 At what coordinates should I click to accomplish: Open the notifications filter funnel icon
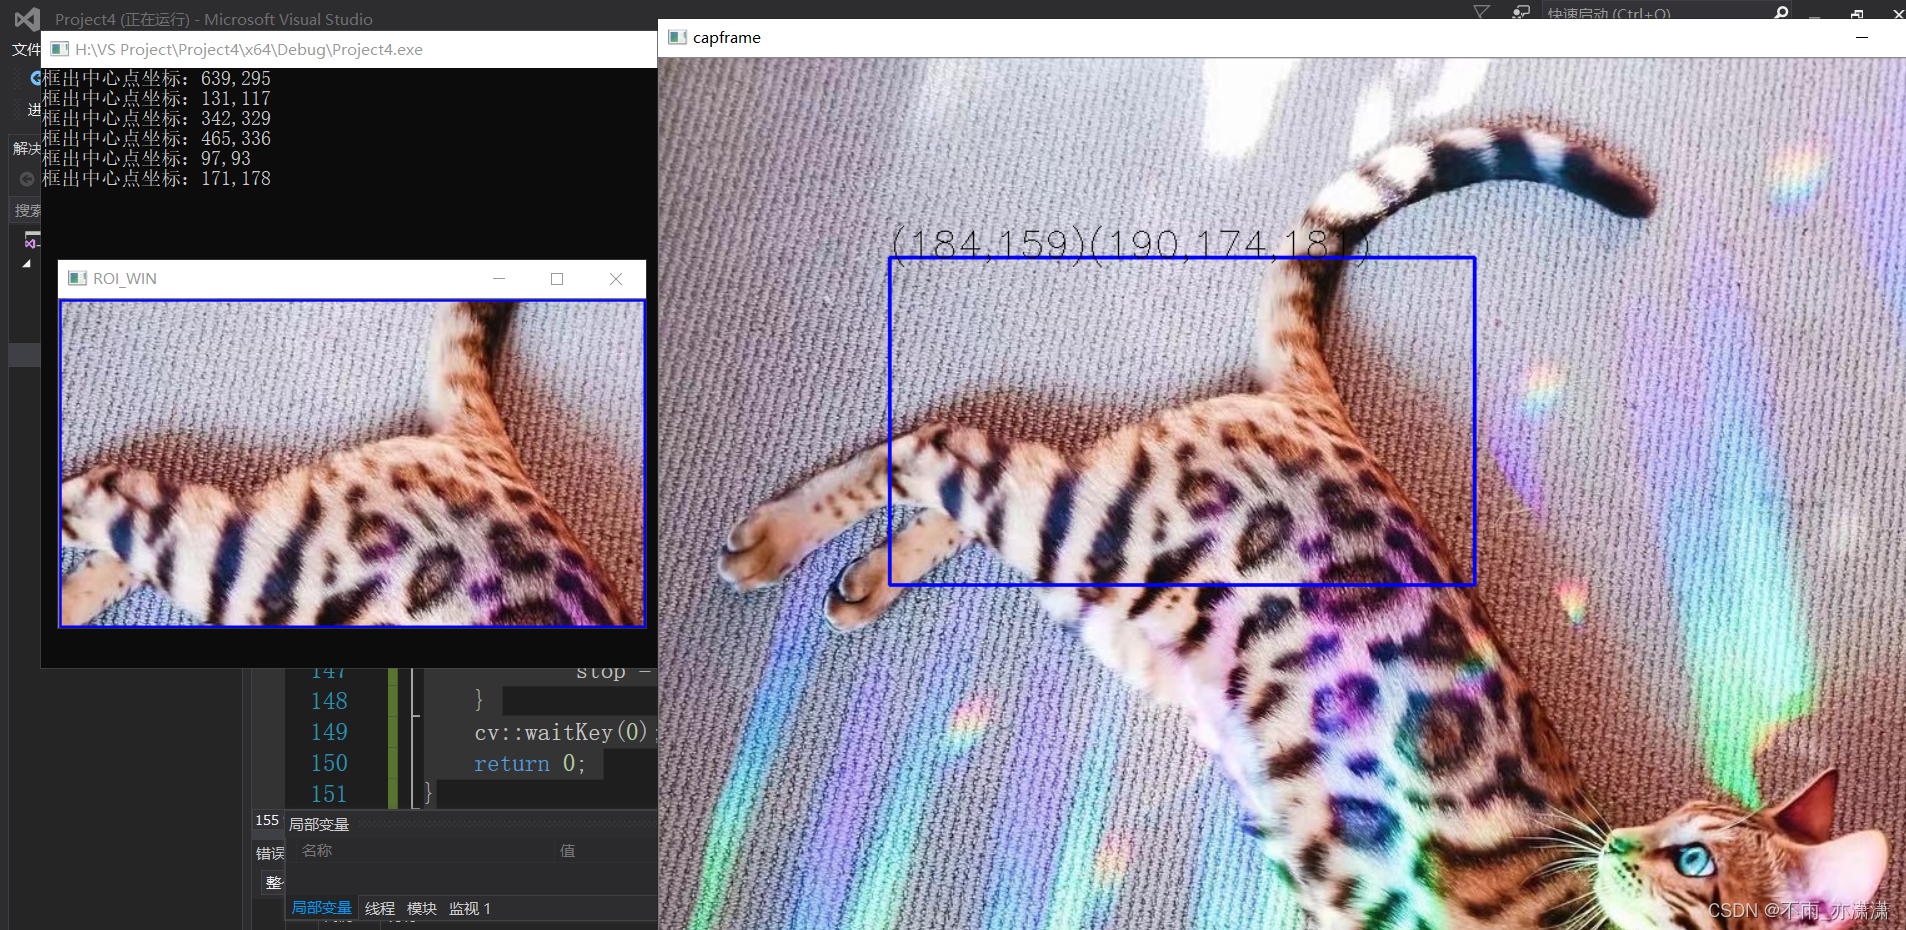1481,12
